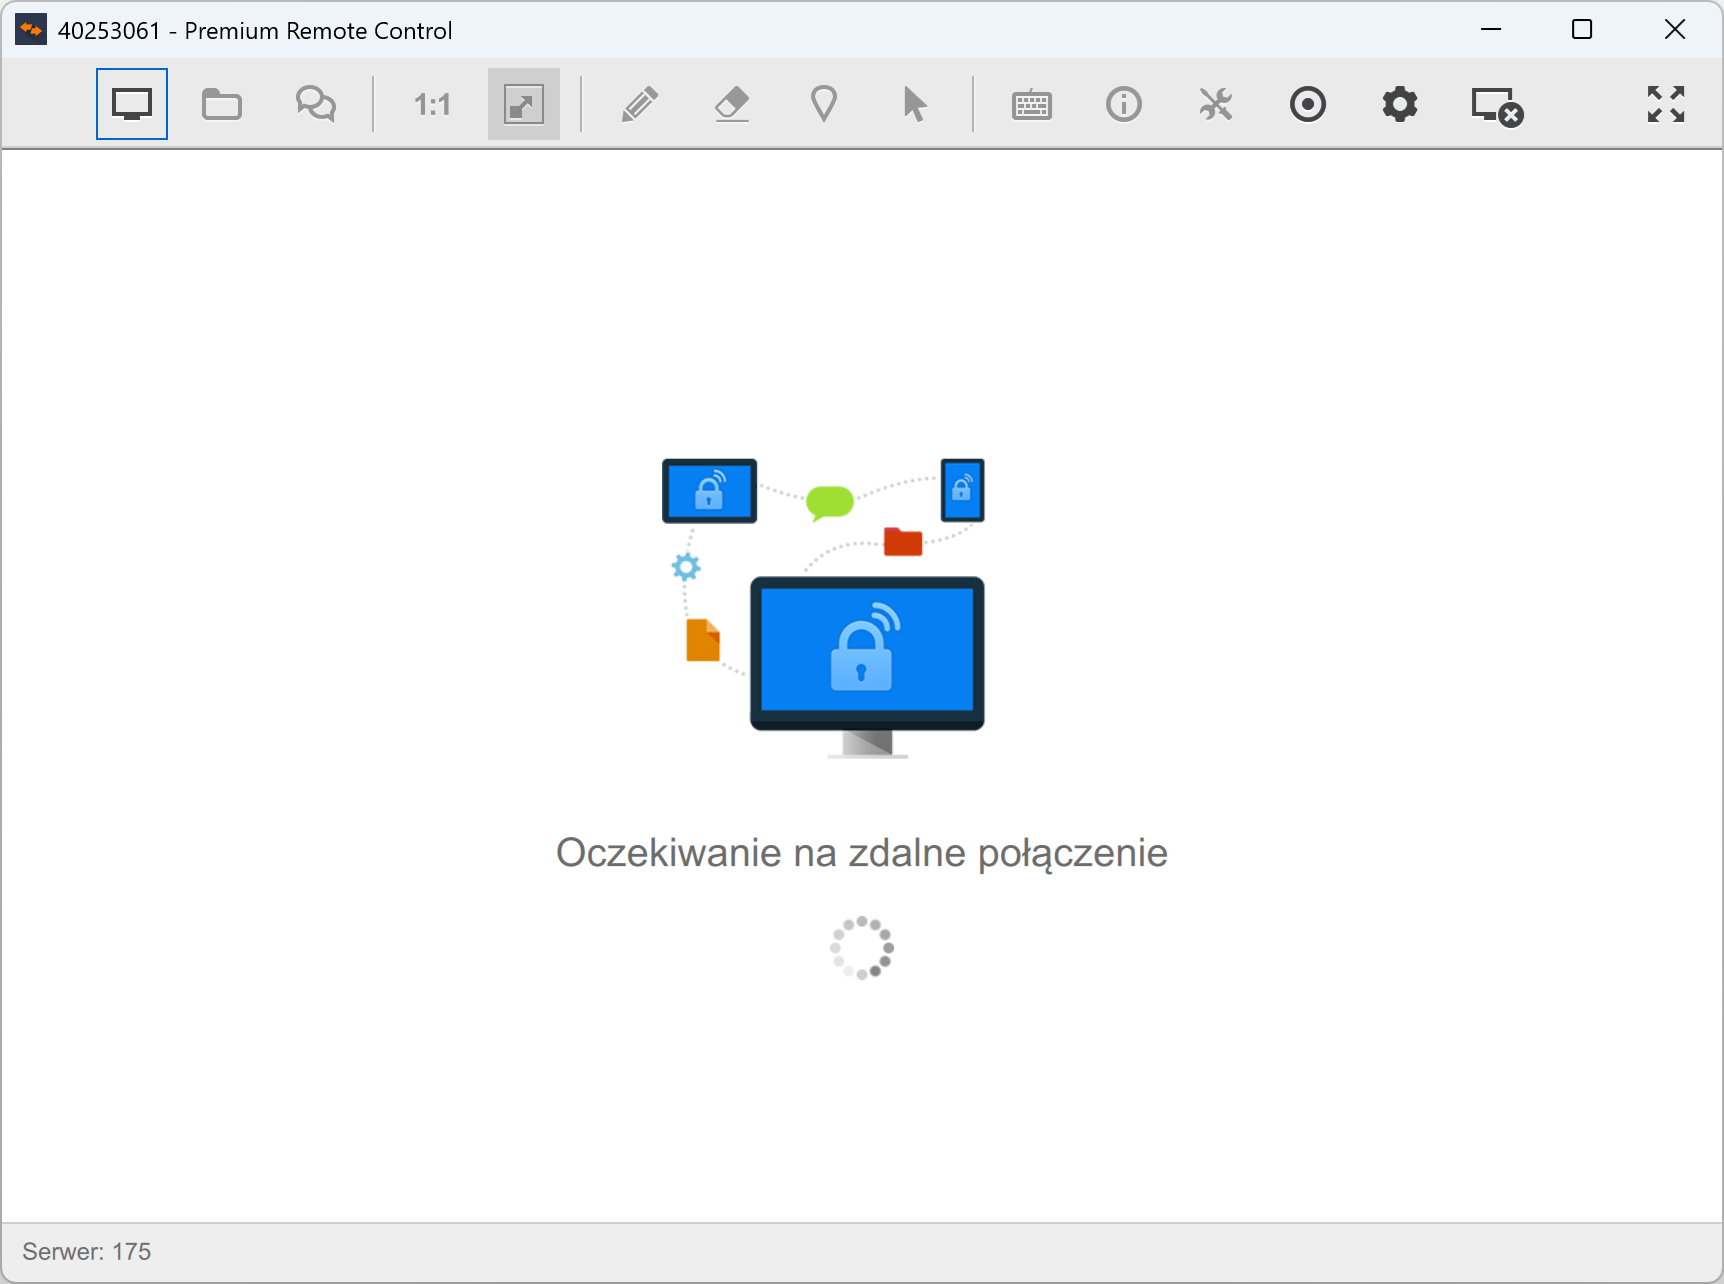The width and height of the screenshot is (1724, 1284).
Task: Select the pencil drawing tool
Action: point(639,104)
